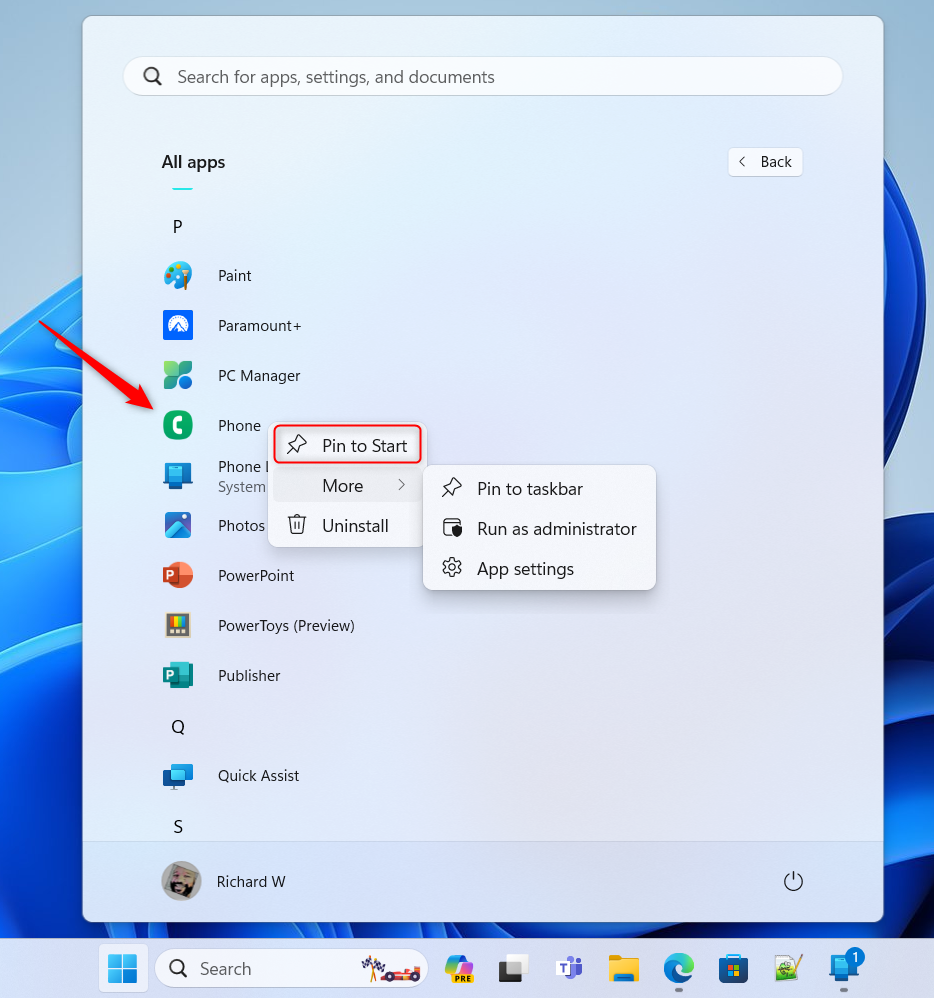This screenshot has width=934, height=998.
Task: Click the Quick Assist label
Action: pos(258,776)
